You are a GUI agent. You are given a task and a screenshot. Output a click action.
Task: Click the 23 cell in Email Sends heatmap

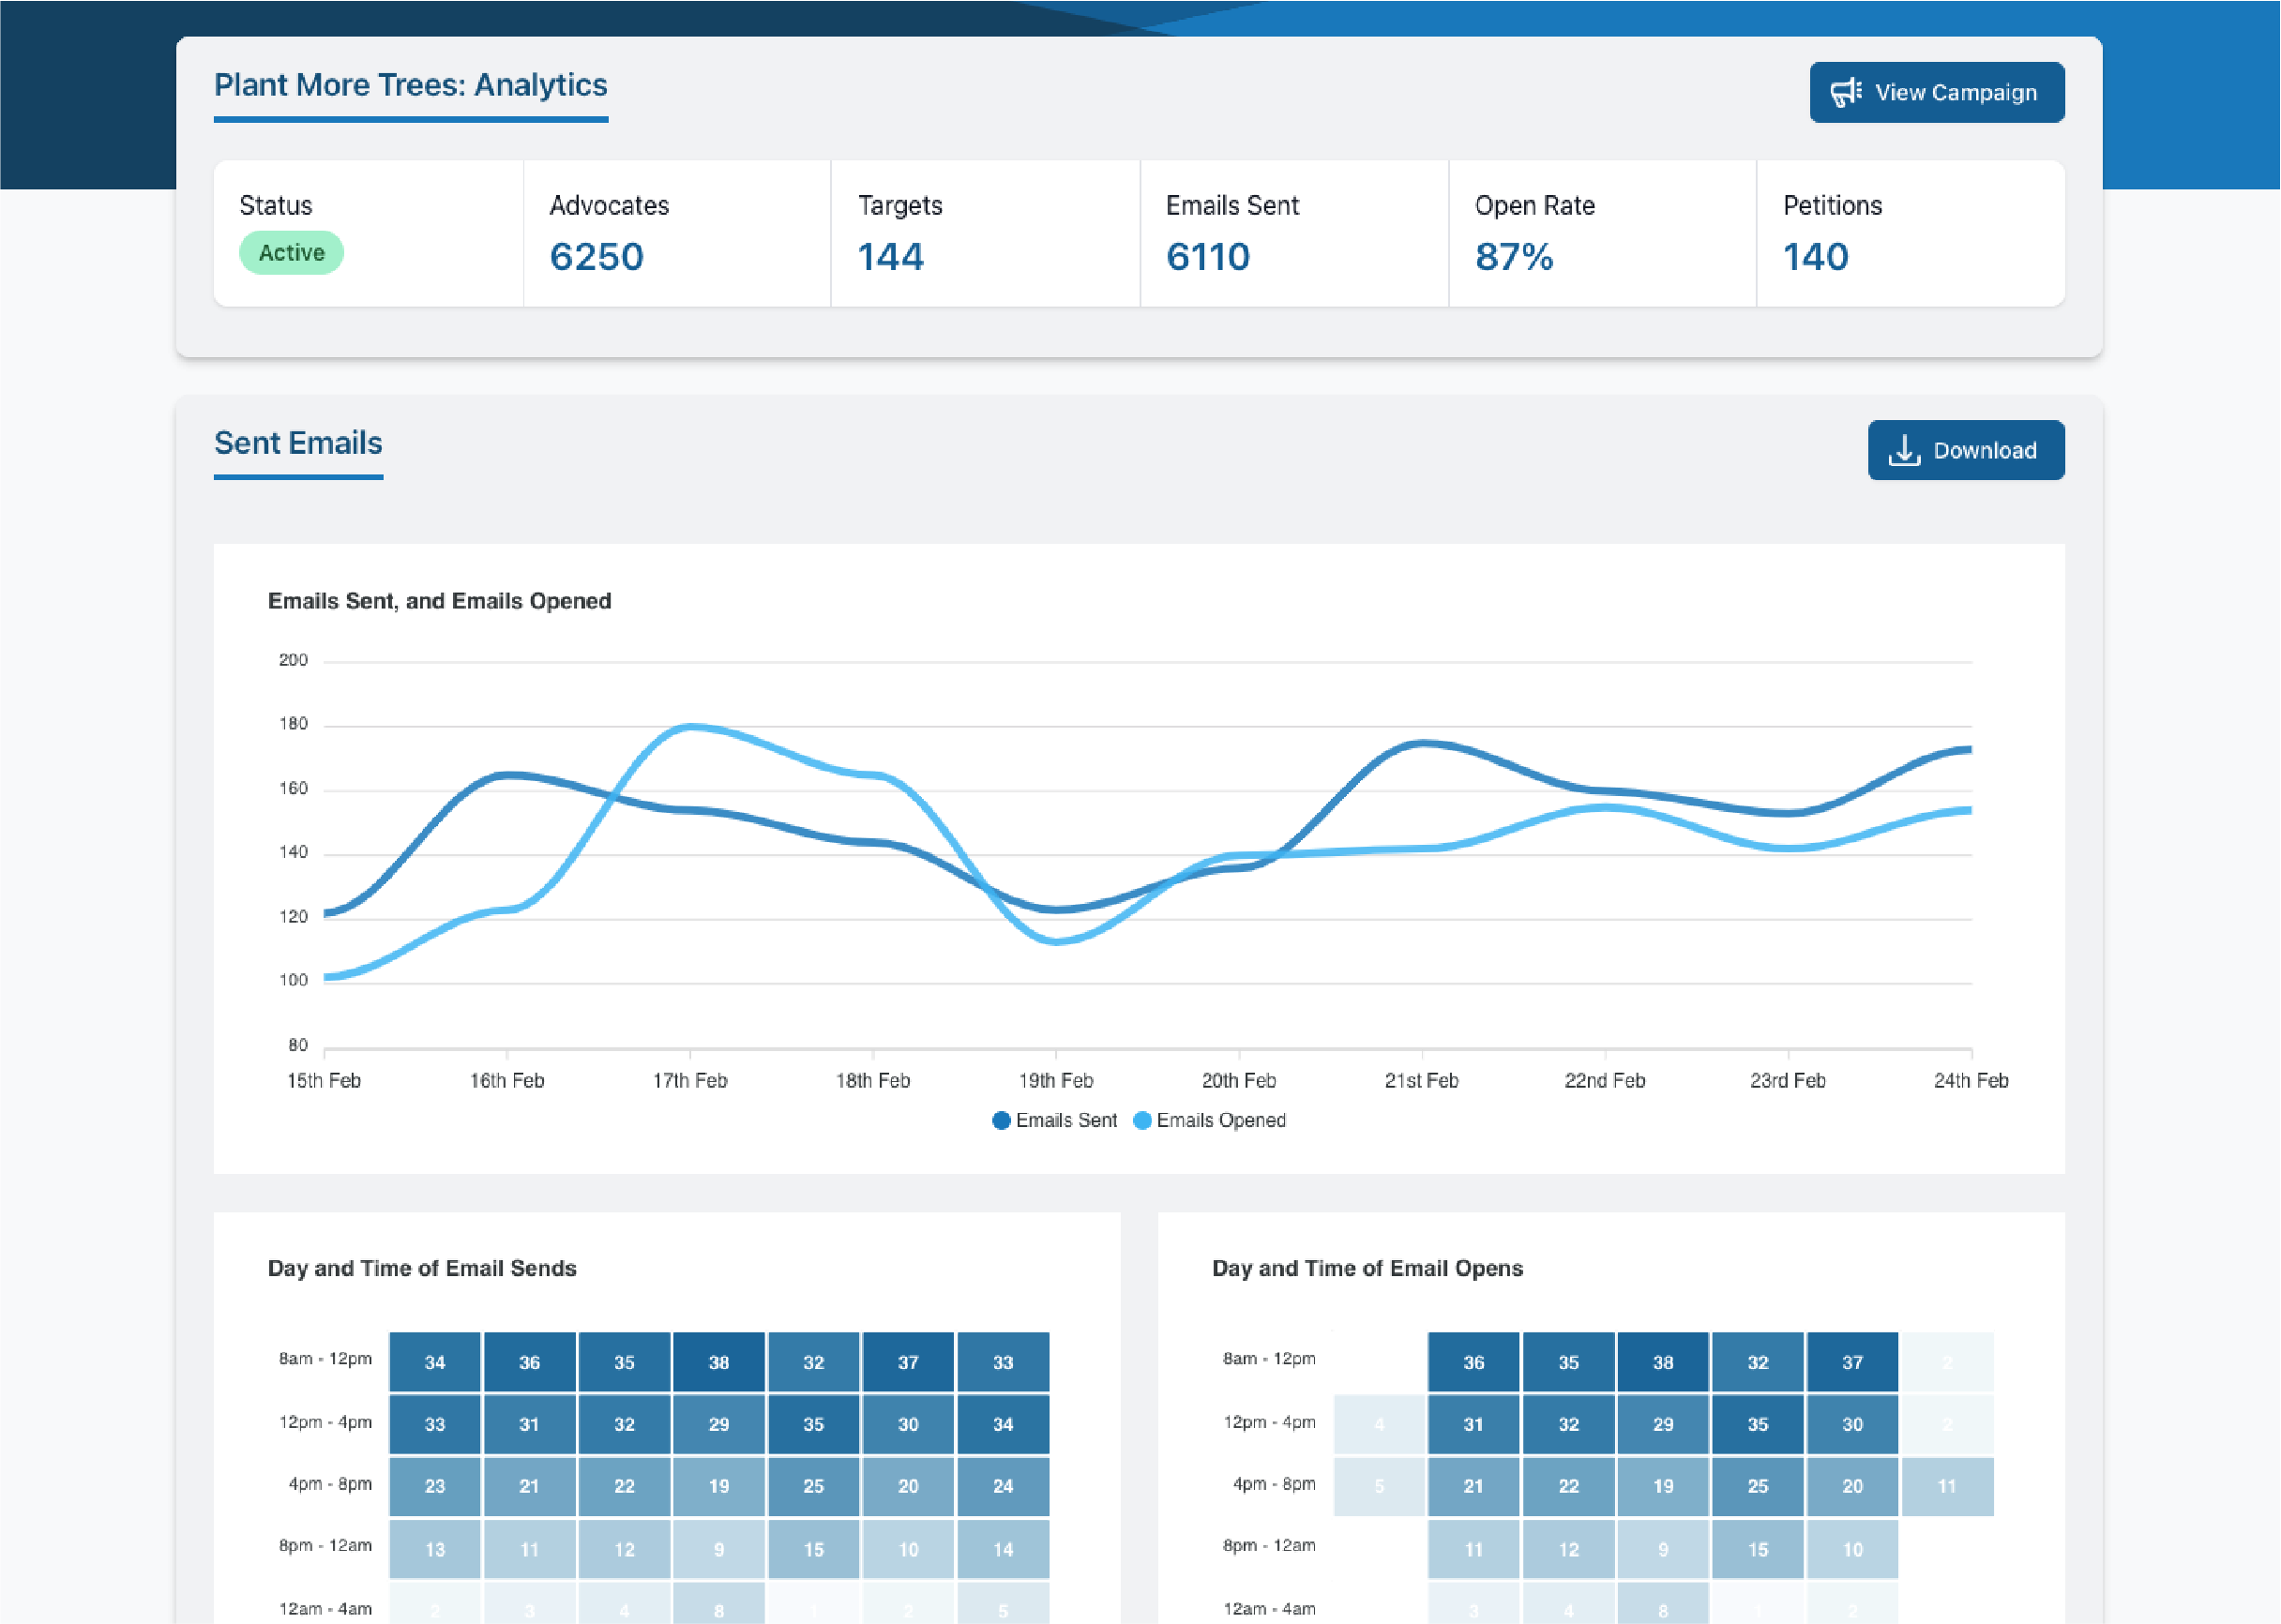[x=434, y=1486]
